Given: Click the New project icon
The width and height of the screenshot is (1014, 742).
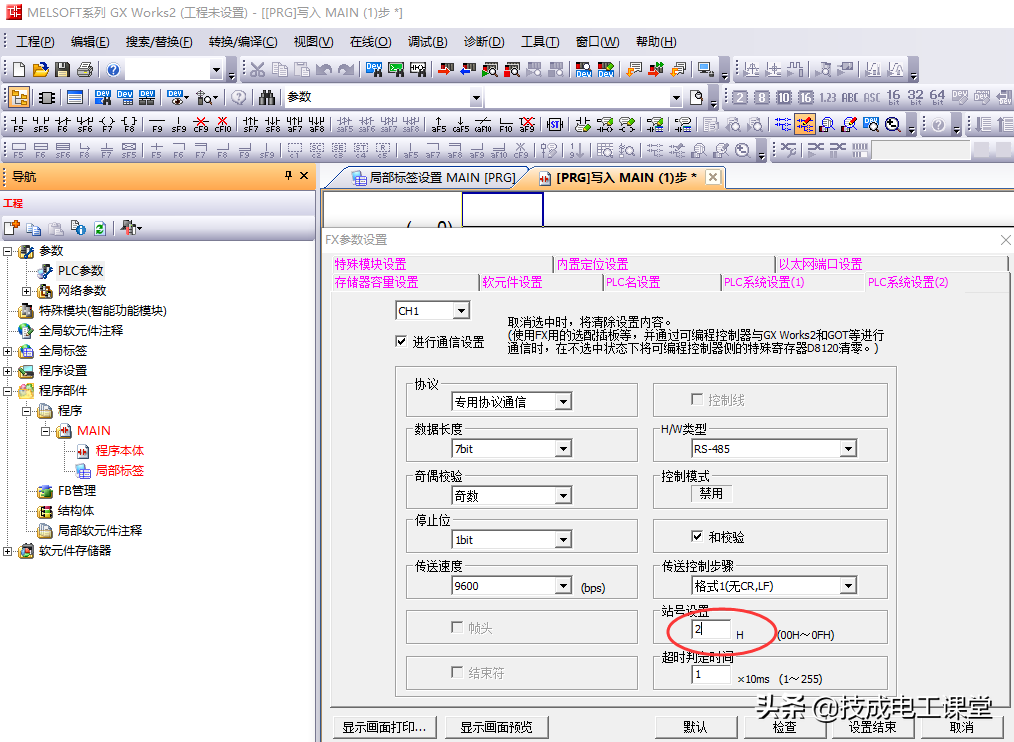Looking at the screenshot, I should coord(18,69).
